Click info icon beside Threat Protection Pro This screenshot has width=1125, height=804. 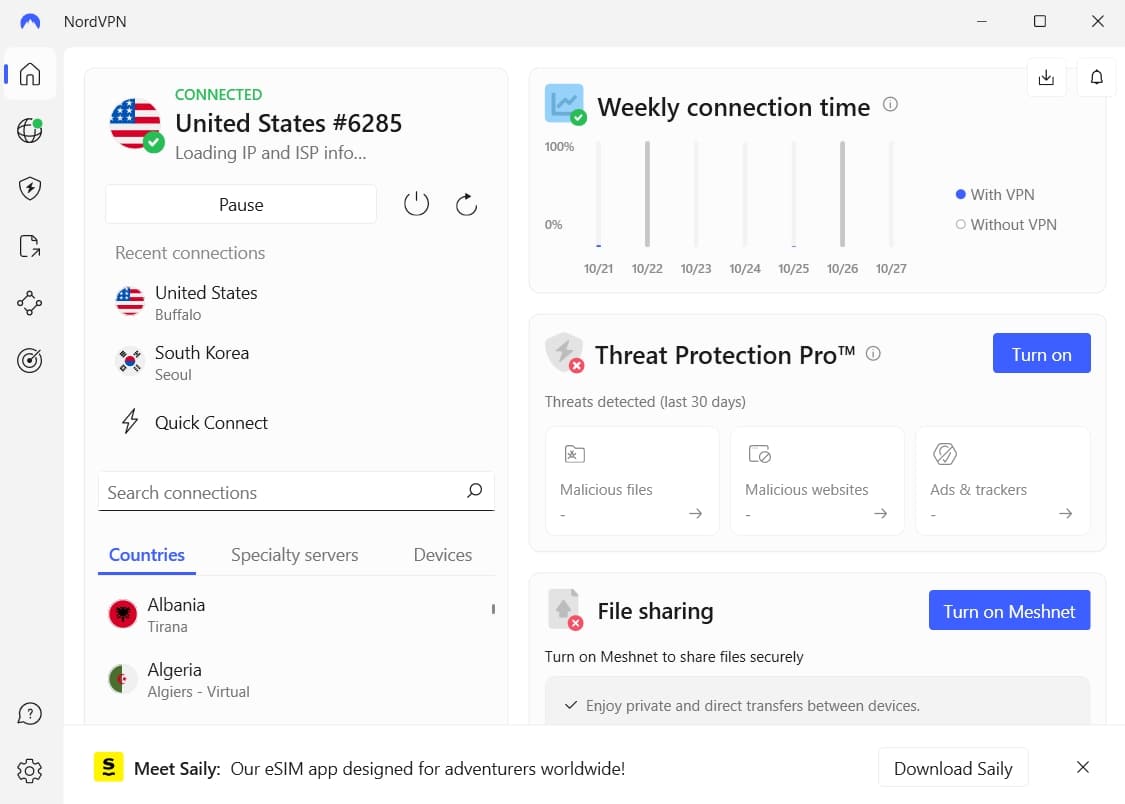tap(873, 353)
